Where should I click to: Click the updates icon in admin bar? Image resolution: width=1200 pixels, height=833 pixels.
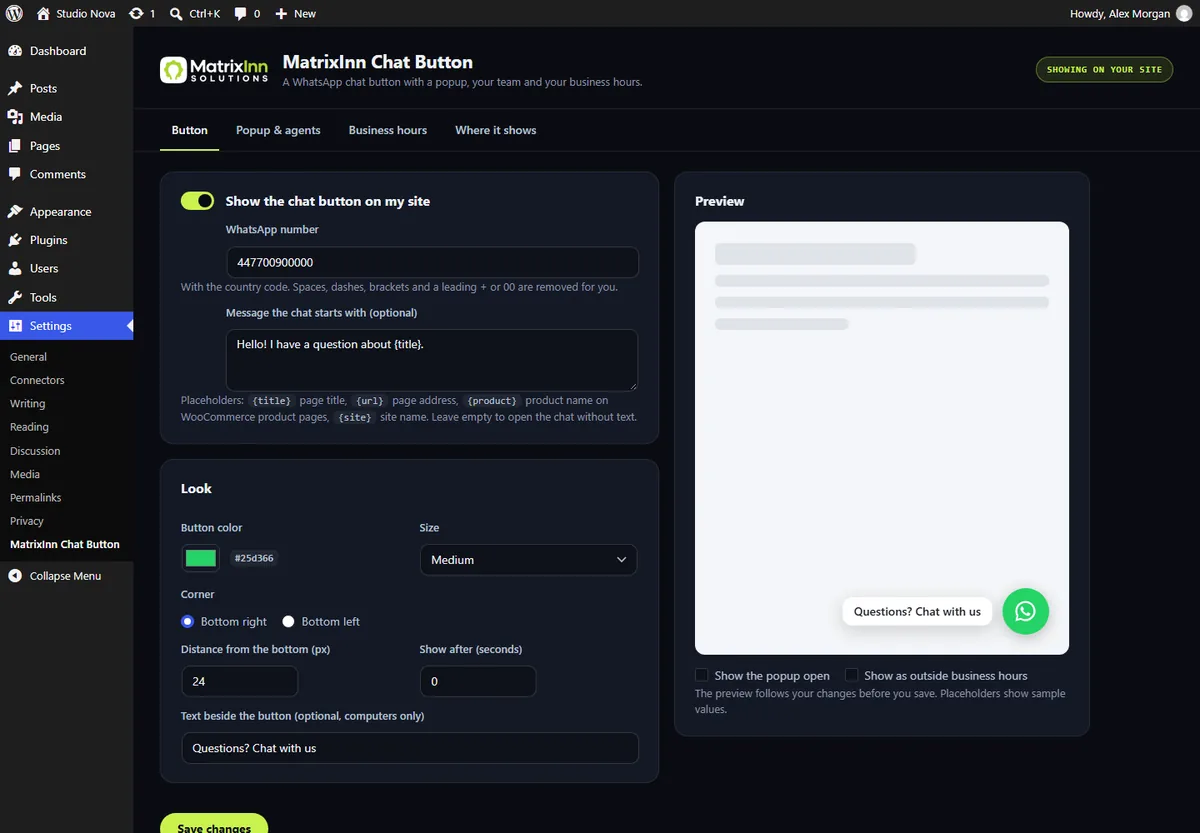[x=136, y=14]
